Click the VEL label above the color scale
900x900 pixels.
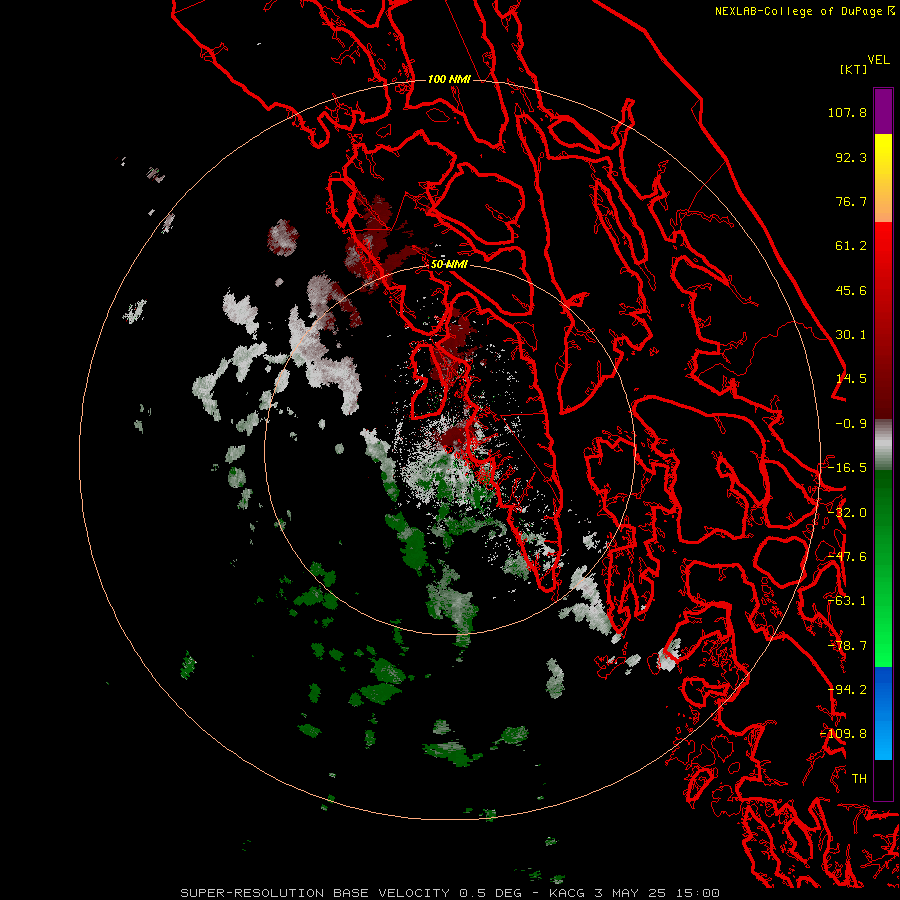[x=878, y=60]
